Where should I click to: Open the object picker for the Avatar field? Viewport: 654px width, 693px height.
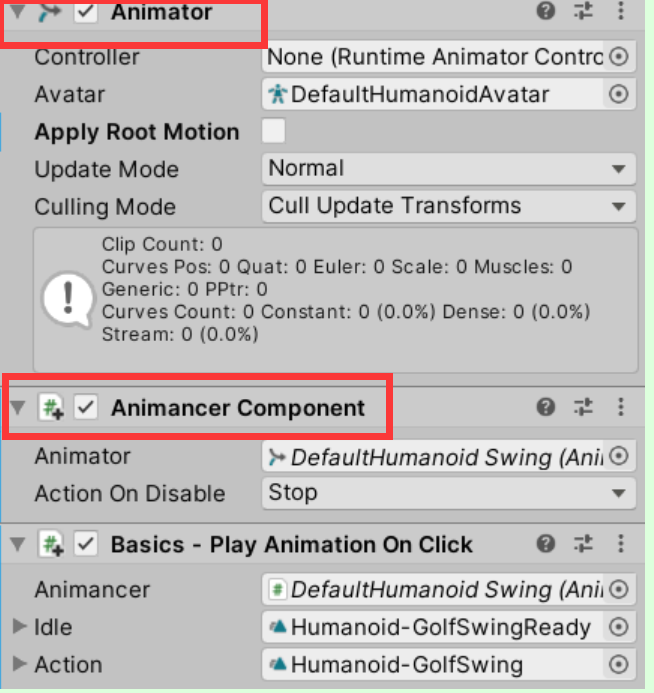(619, 94)
